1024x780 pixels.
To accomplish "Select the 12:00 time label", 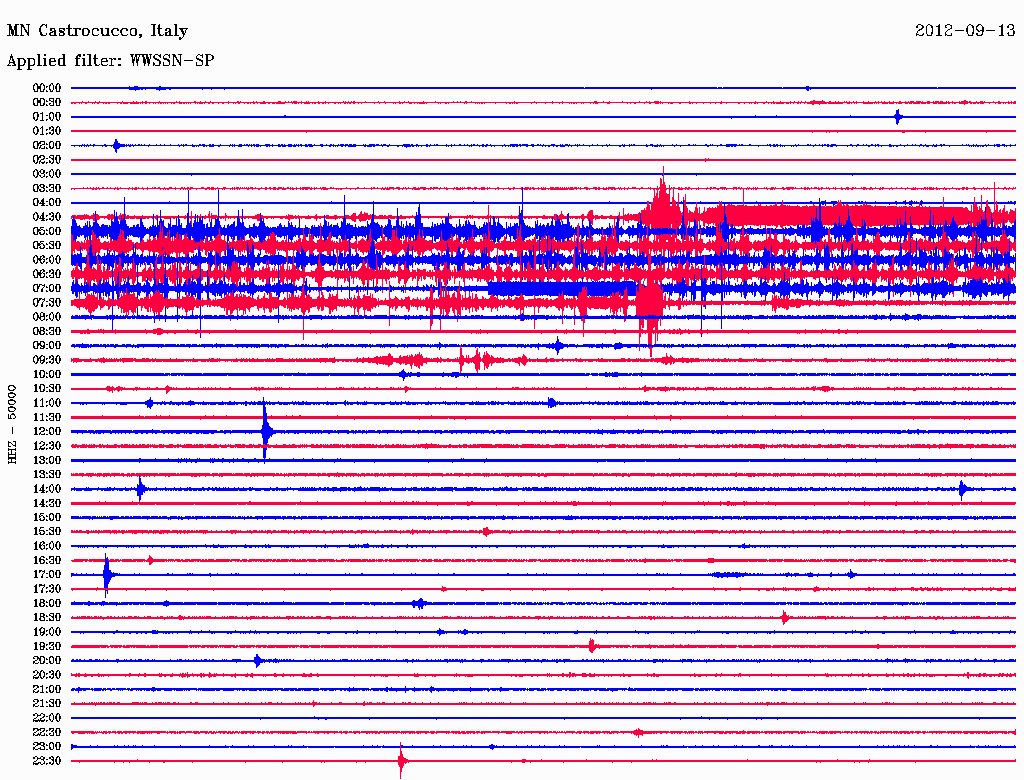I will coord(47,432).
